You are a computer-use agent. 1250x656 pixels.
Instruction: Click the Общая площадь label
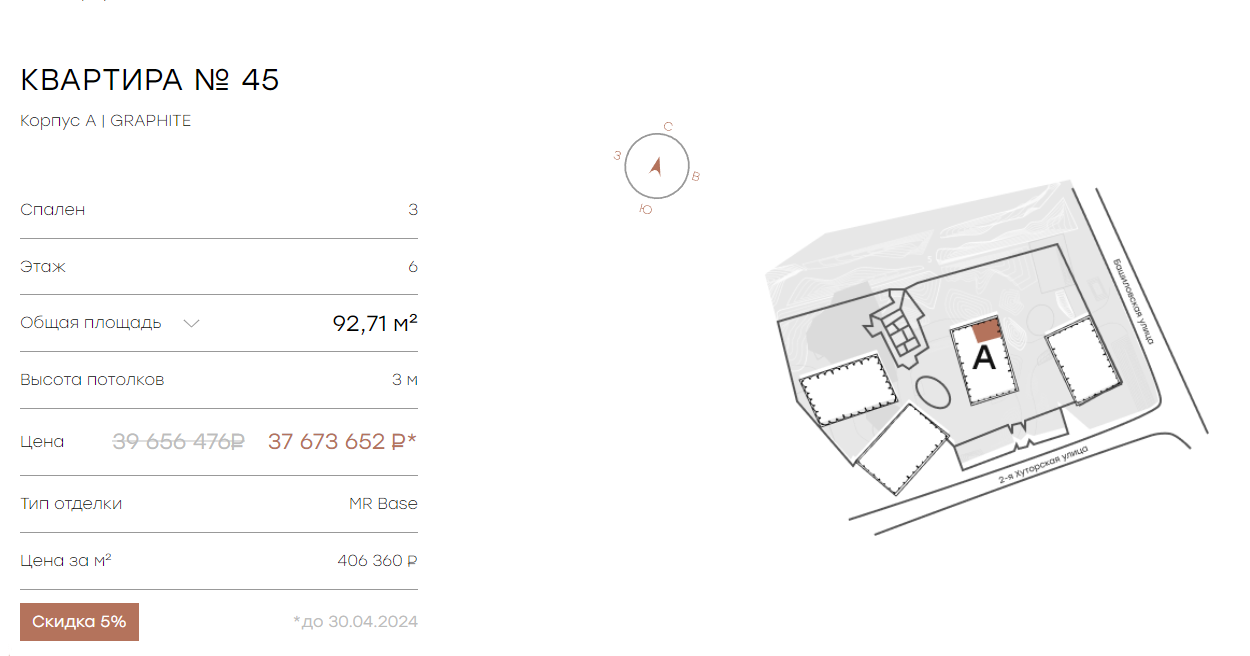(91, 323)
